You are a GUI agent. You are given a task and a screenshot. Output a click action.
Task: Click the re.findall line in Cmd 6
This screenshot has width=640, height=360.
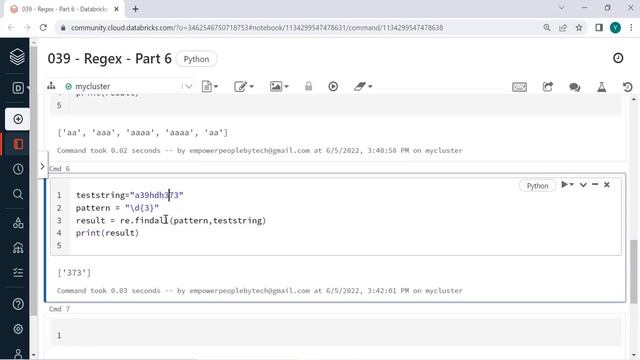171,220
